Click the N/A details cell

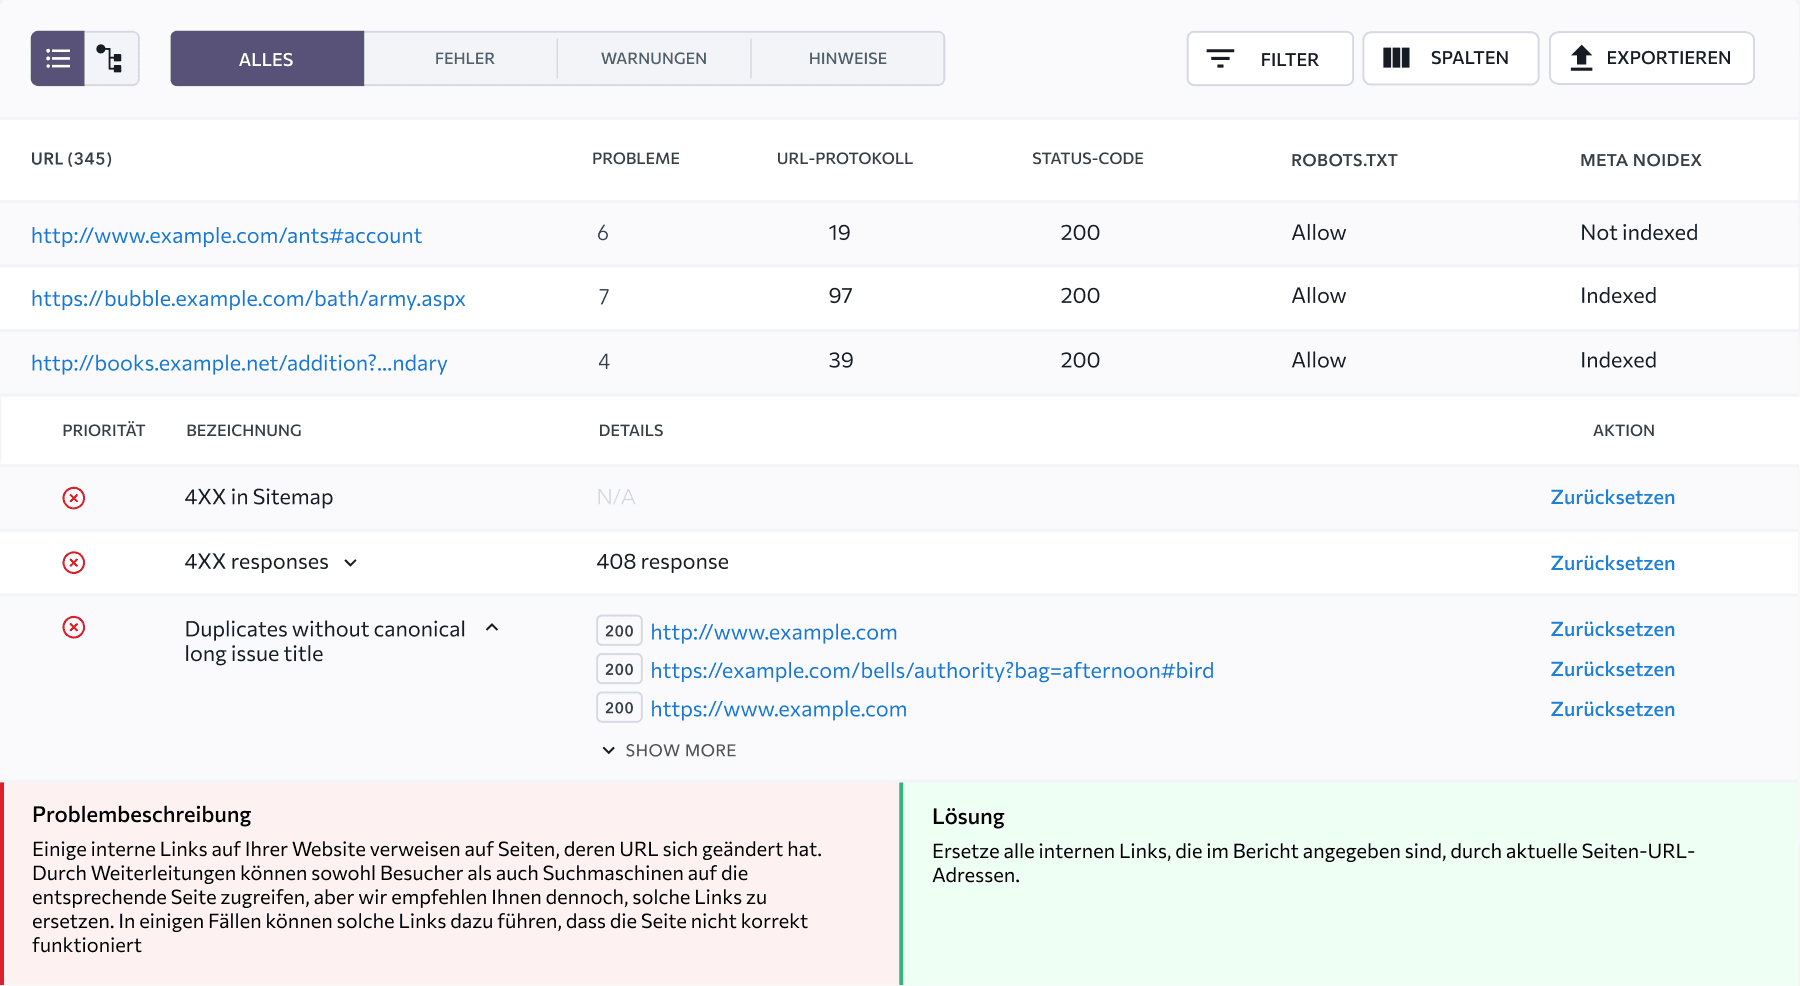click(x=616, y=497)
